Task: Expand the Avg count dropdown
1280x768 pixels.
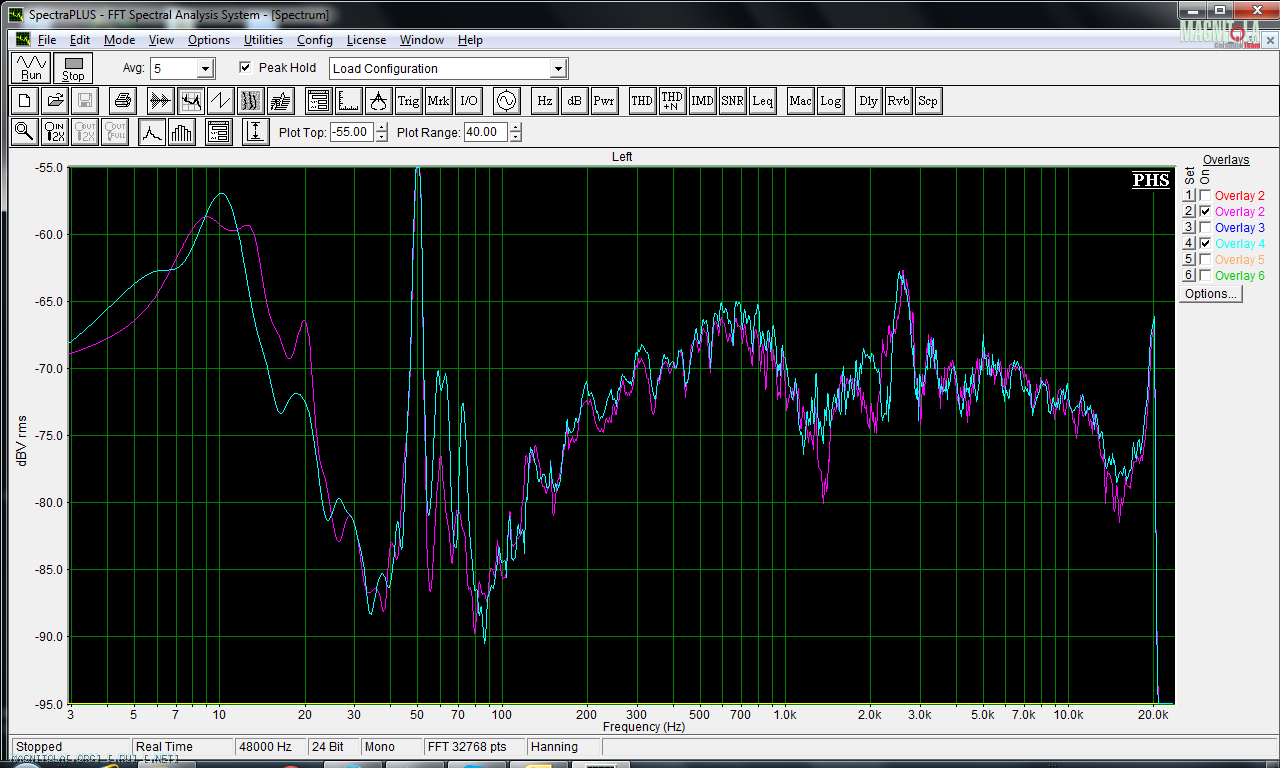Action: coord(205,69)
